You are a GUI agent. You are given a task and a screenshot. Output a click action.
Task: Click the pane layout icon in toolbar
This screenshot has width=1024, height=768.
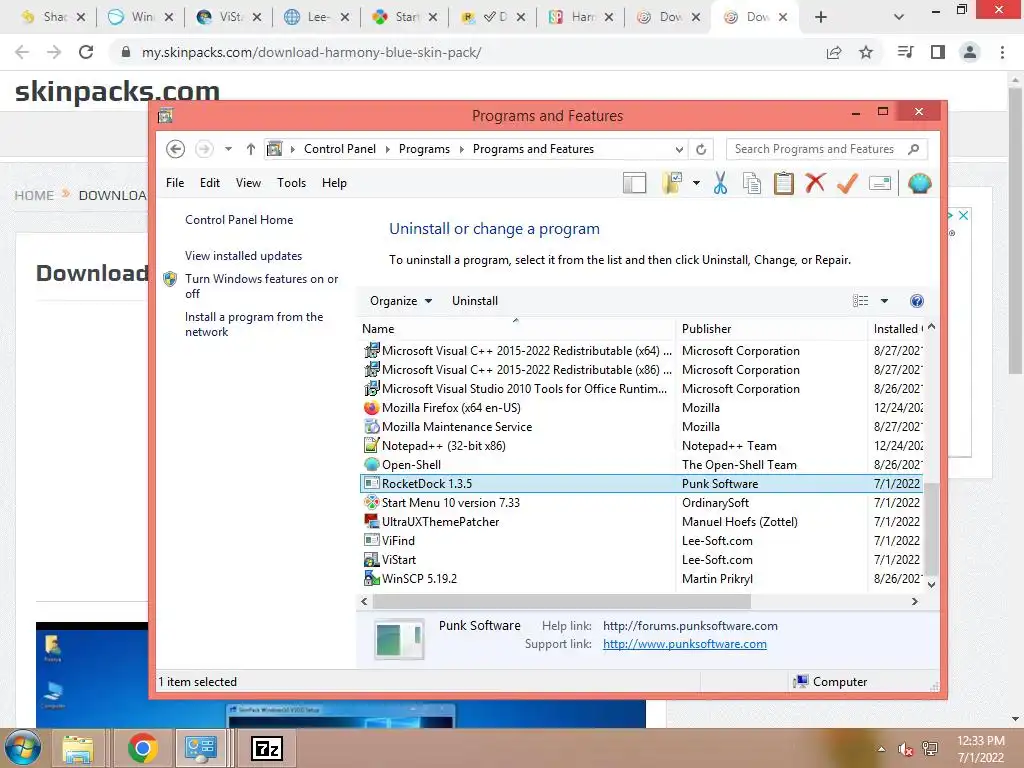[634, 184]
